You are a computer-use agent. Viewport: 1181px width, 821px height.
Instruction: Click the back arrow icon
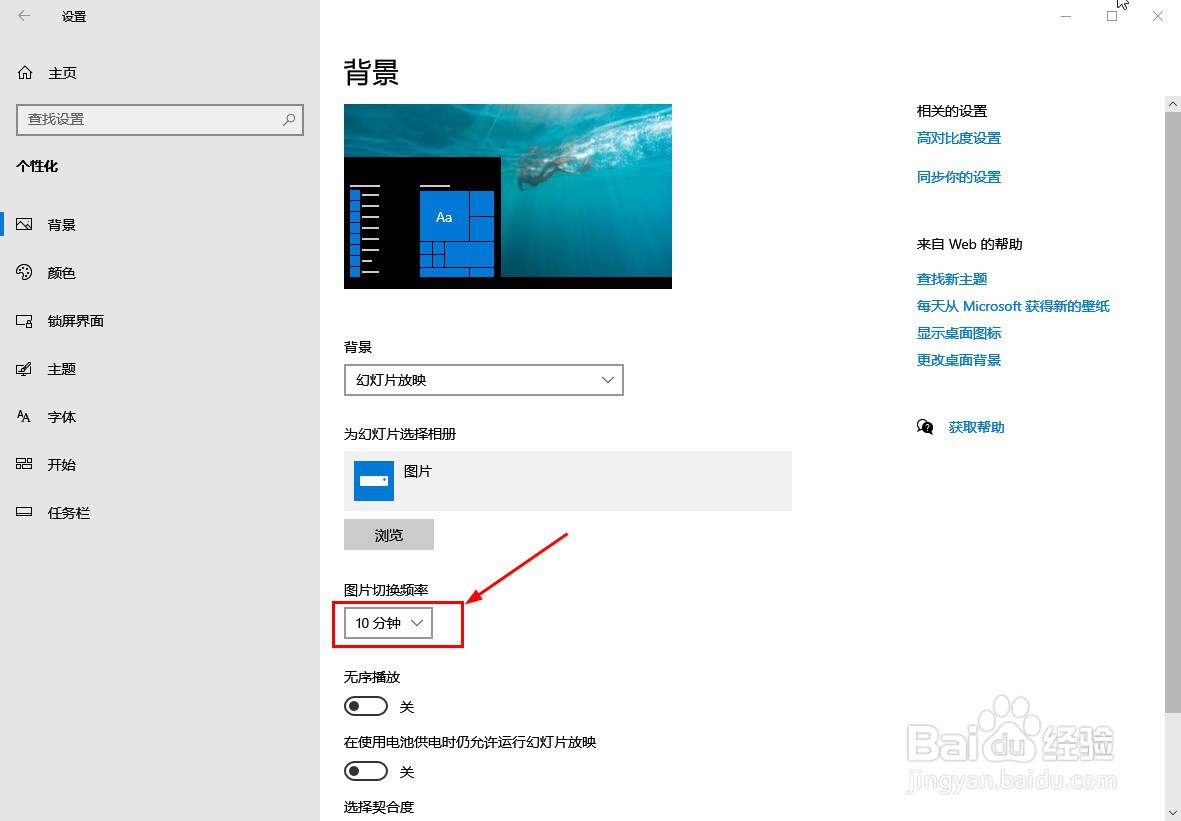coord(24,16)
